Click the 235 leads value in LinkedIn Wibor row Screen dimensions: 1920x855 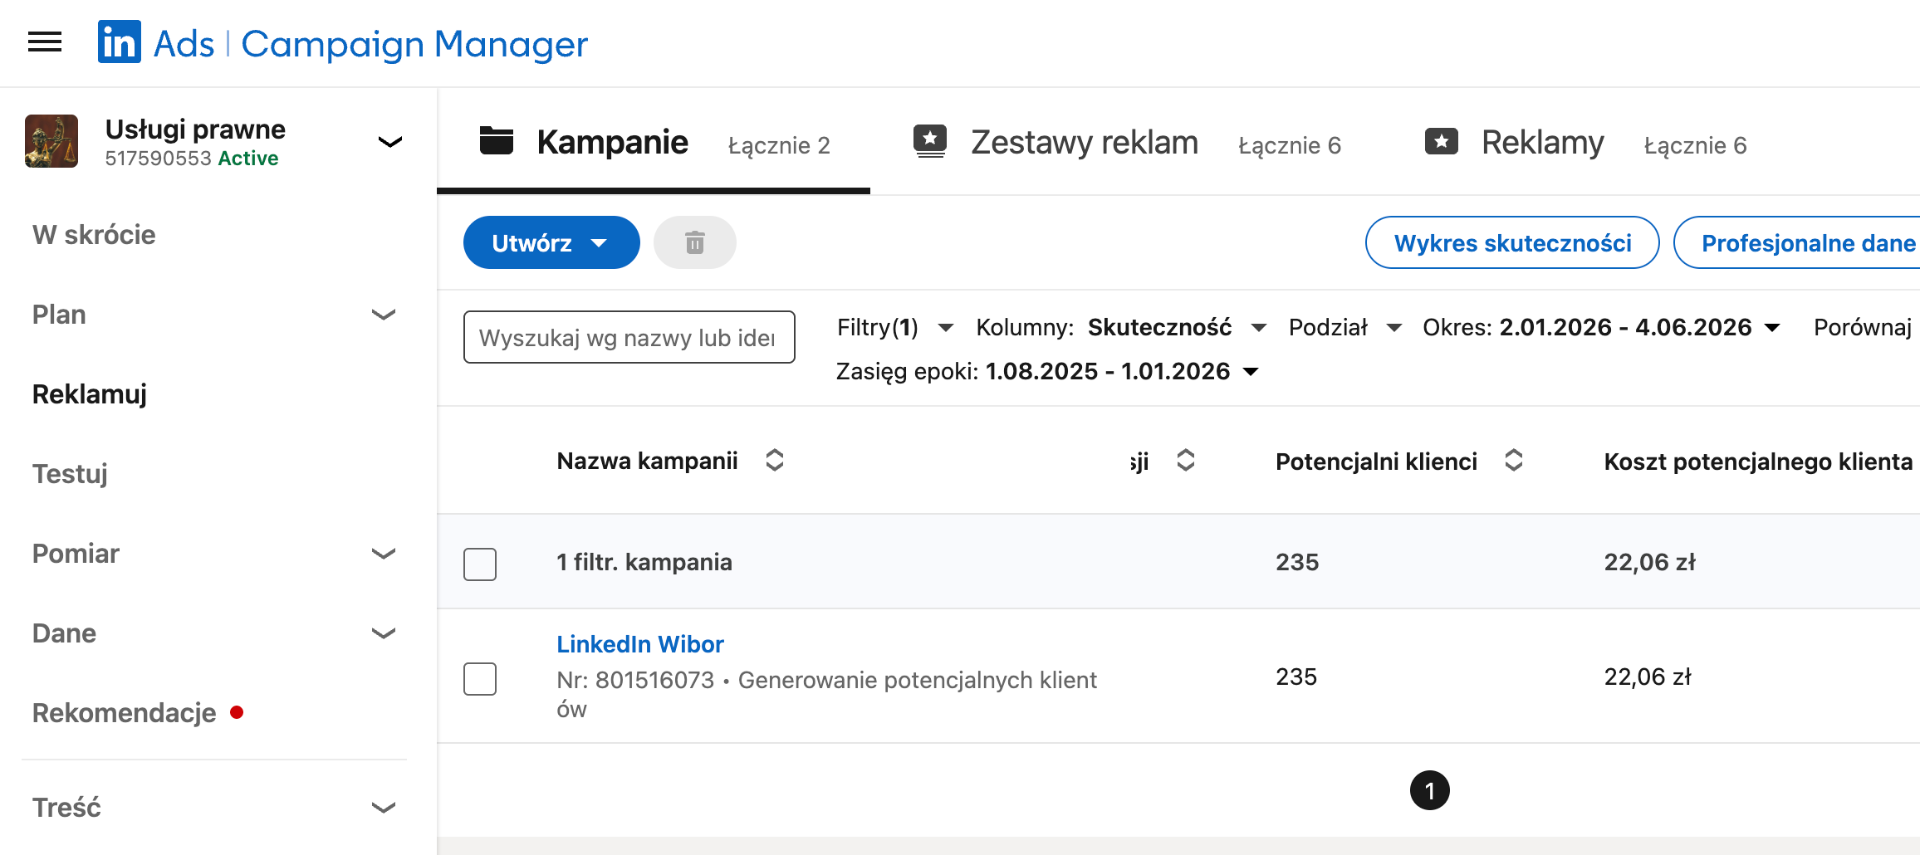point(1296,677)
